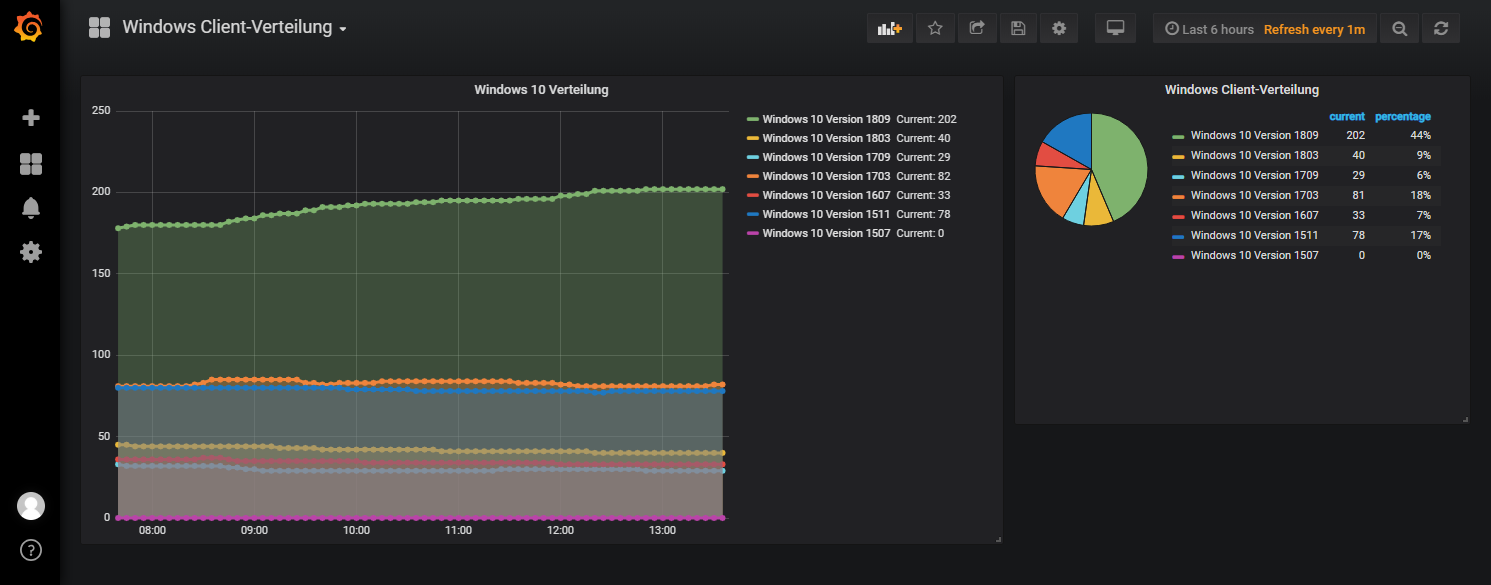Viewport: 1491px width, 585px height.
Task: Open the Windows Client-Verteilung dashboard picker
Action: (x=234, y=27)
